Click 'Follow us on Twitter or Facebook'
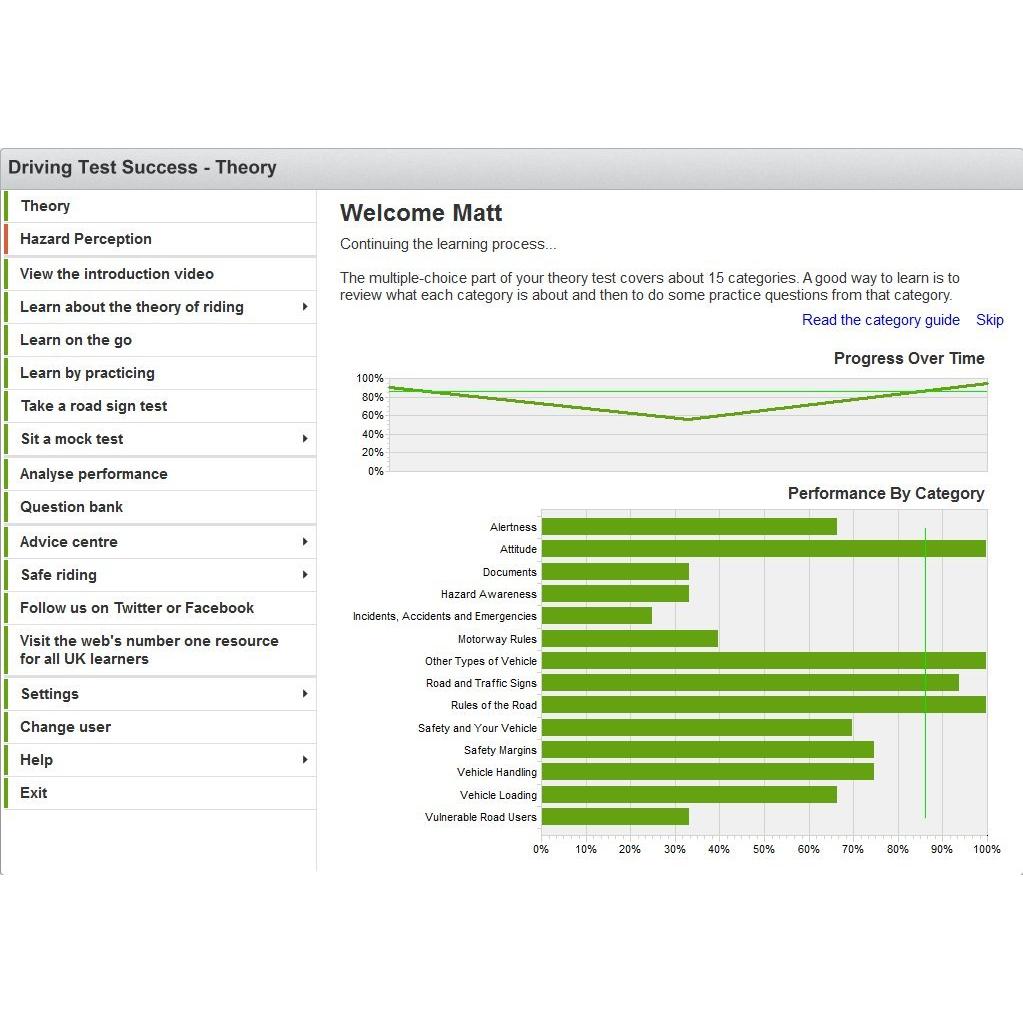Screen dimensions: 1023x1023 pos(160,608)
